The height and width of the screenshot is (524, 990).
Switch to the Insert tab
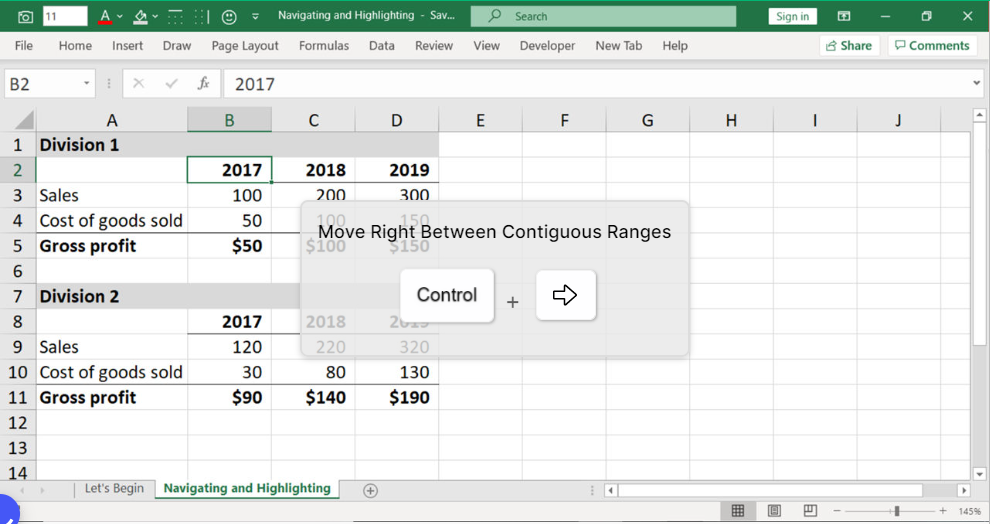coord(128,45)
